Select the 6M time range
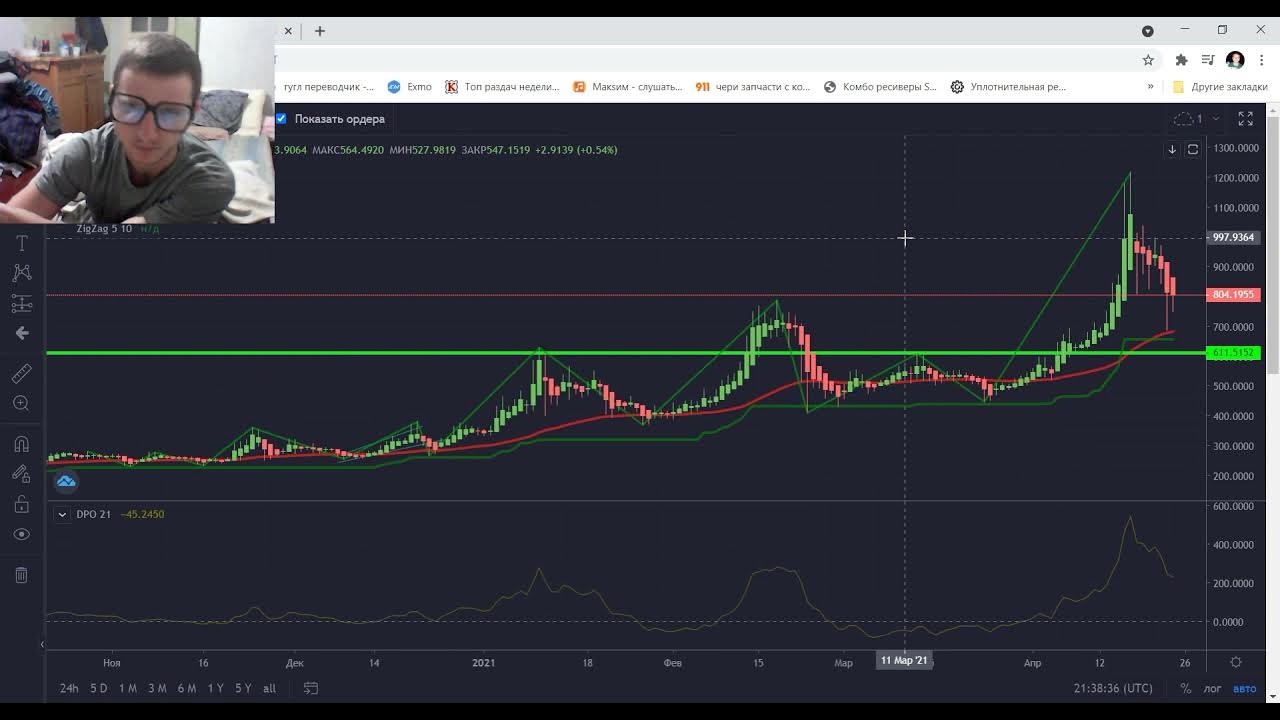This screenshot has width=1280, height=720. pos(187,688)
